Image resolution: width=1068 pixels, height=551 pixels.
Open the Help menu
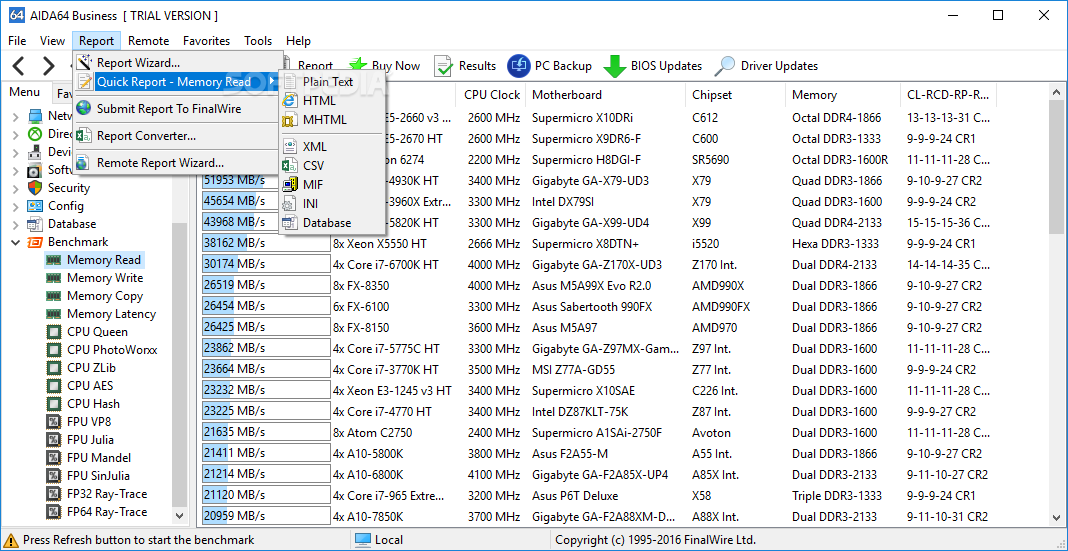pos(298,41)
